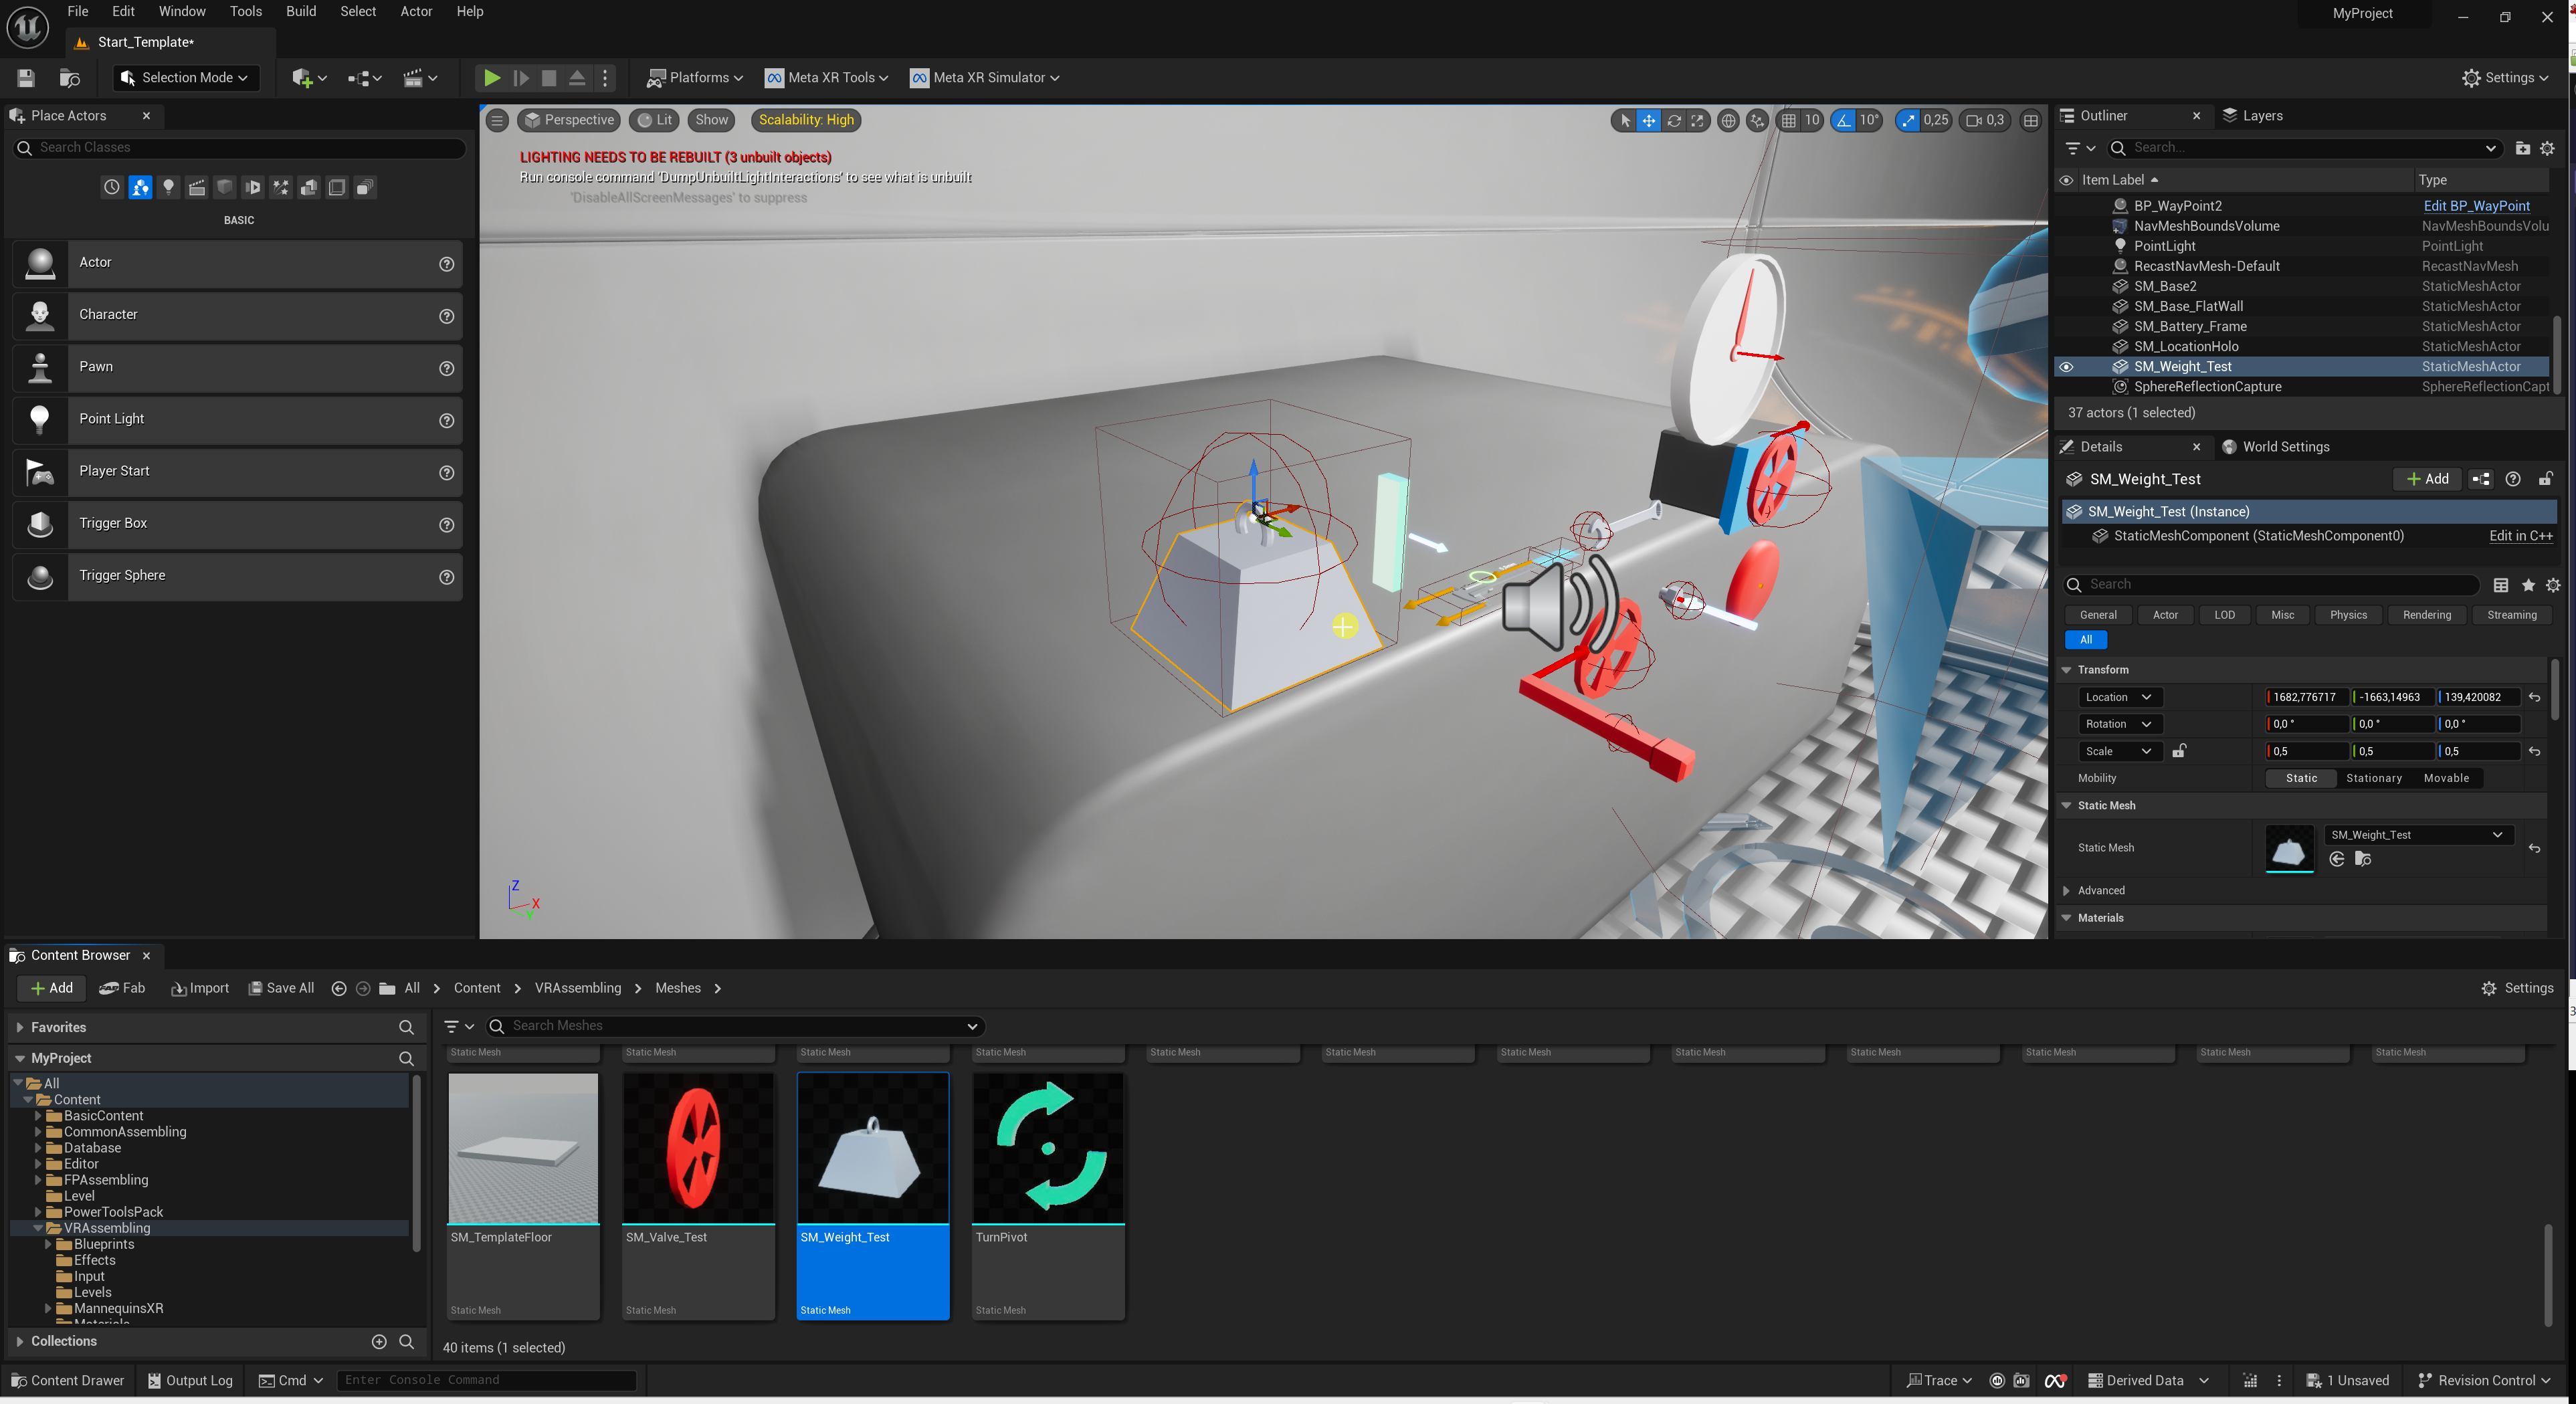Toggle grid snapping in viewport

click(x=1788, y=120)
